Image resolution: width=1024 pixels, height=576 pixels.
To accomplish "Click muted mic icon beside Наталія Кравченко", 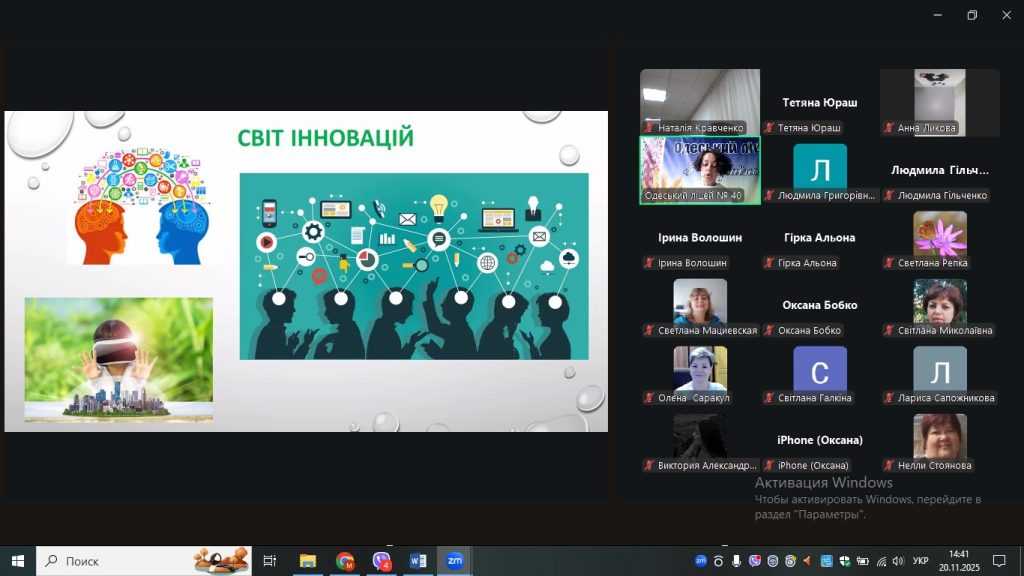I will (x=649, y=128).
